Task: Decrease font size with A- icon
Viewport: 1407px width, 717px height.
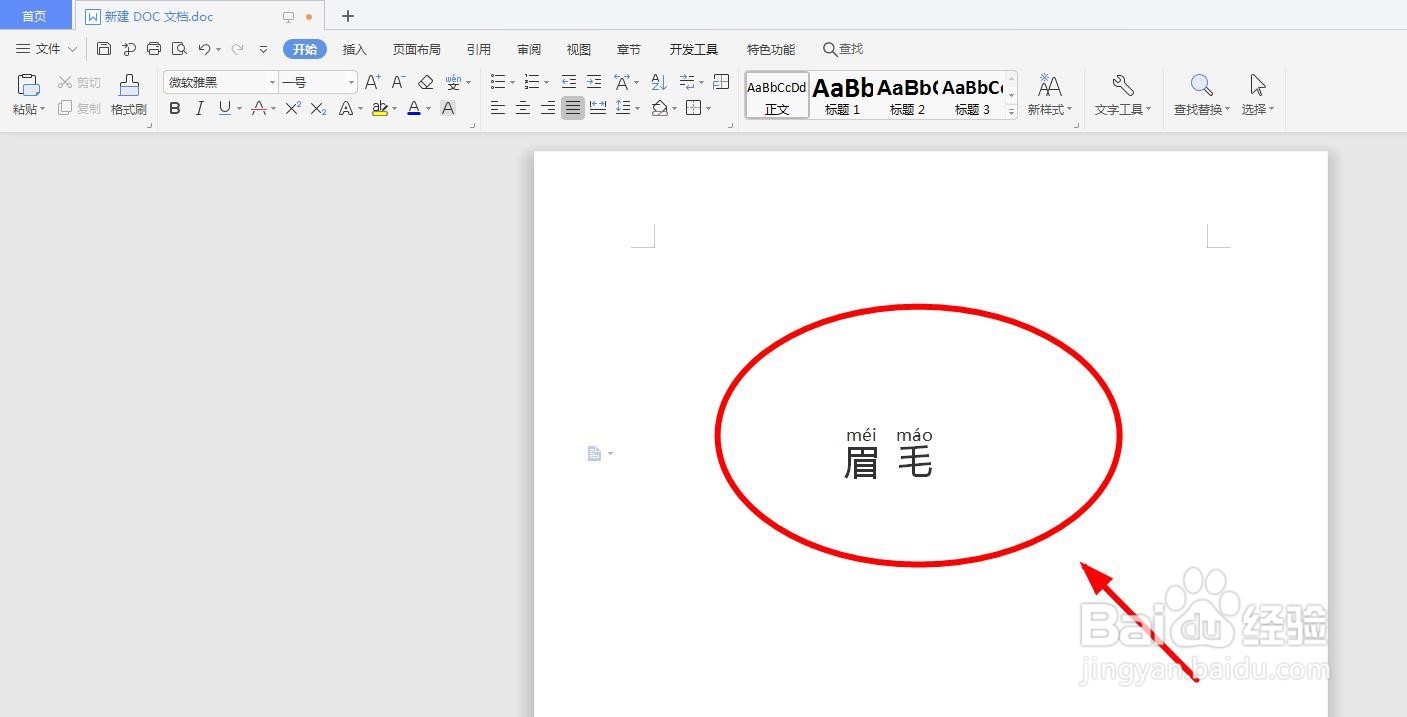Action: (398, 82)
